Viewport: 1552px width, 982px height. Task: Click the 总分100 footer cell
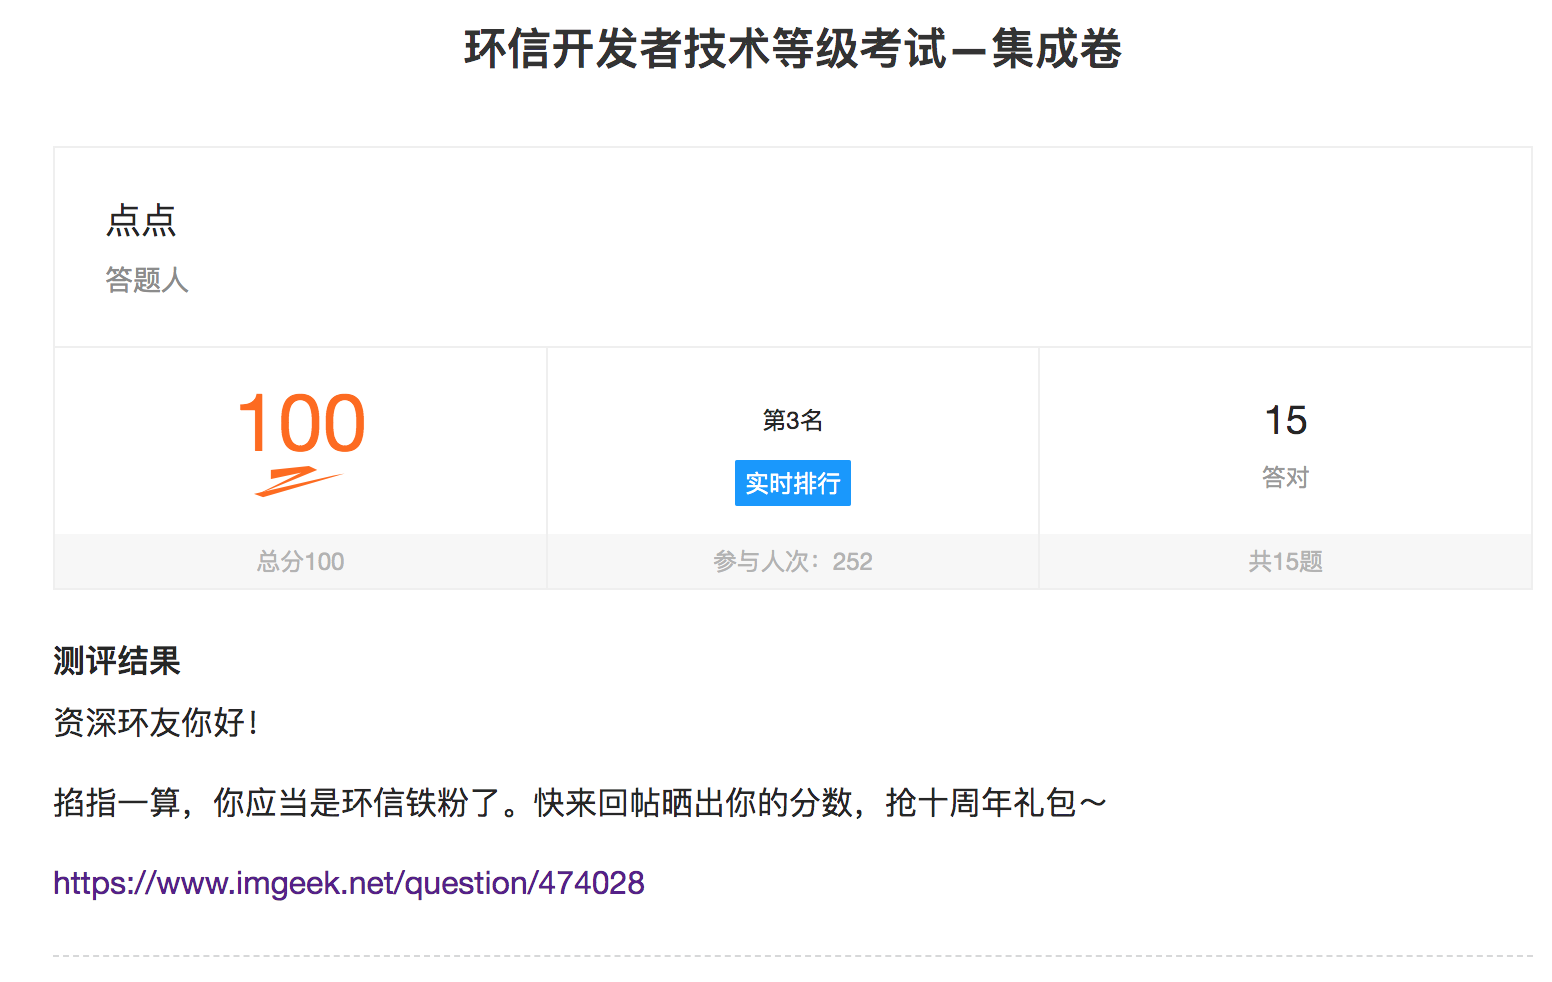tap(301, 561)
